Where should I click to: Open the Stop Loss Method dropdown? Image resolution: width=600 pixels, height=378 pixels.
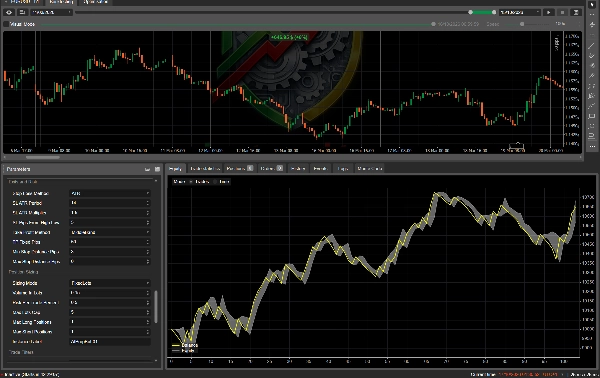coord(110,193)
